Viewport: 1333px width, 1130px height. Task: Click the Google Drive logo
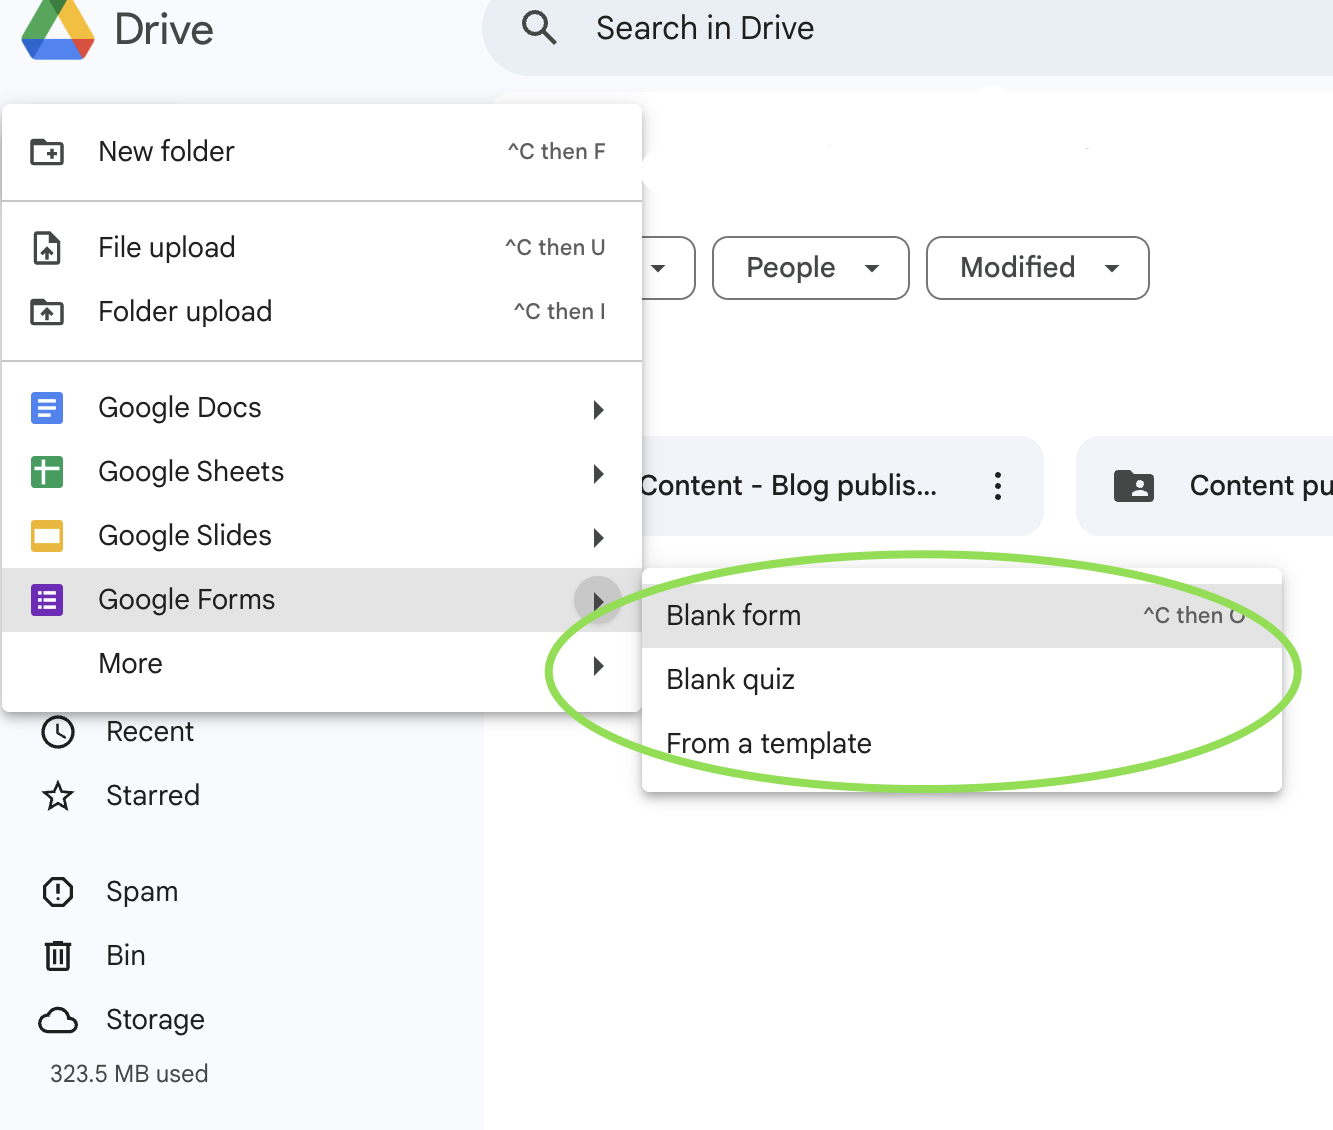click(58, 30)
